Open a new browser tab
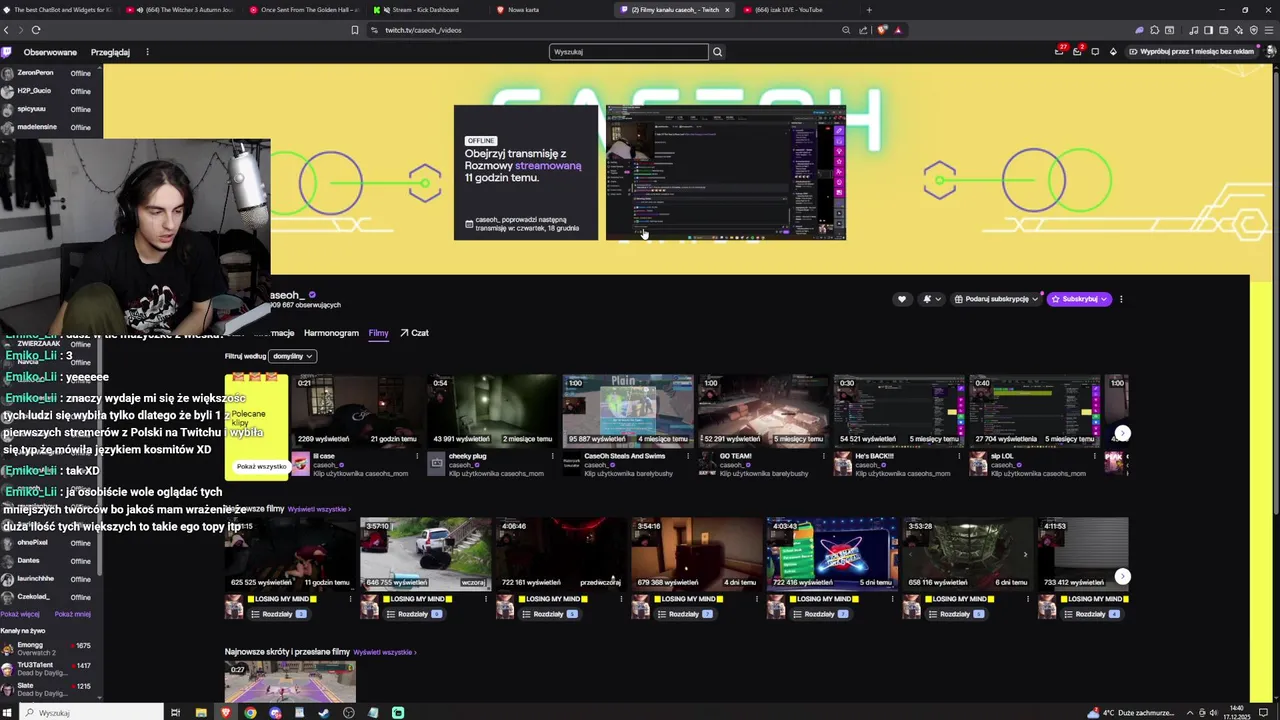 click(x=868, y=10)
